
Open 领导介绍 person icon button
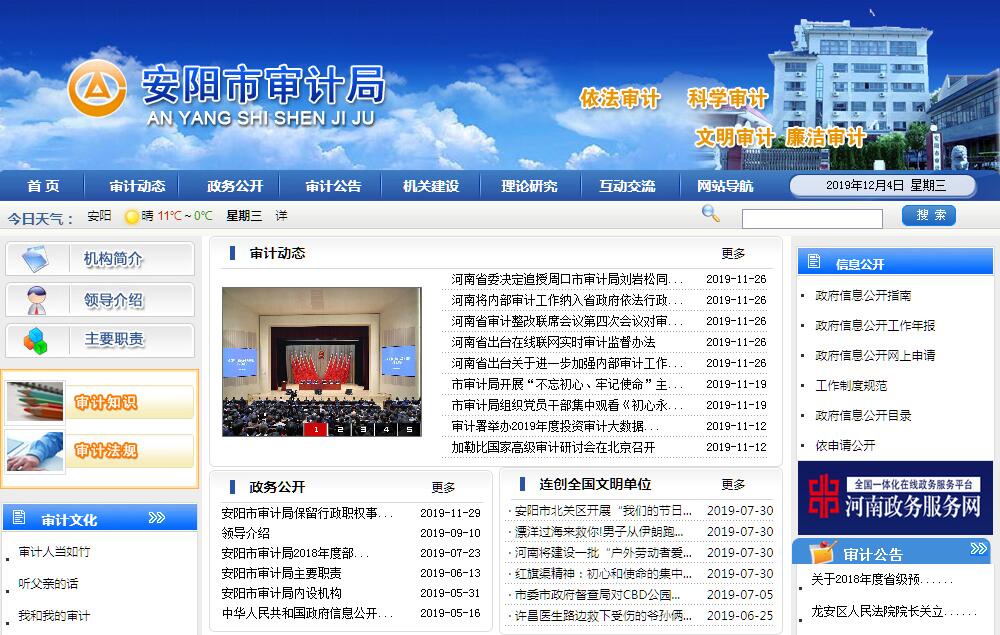click(99, 300)
